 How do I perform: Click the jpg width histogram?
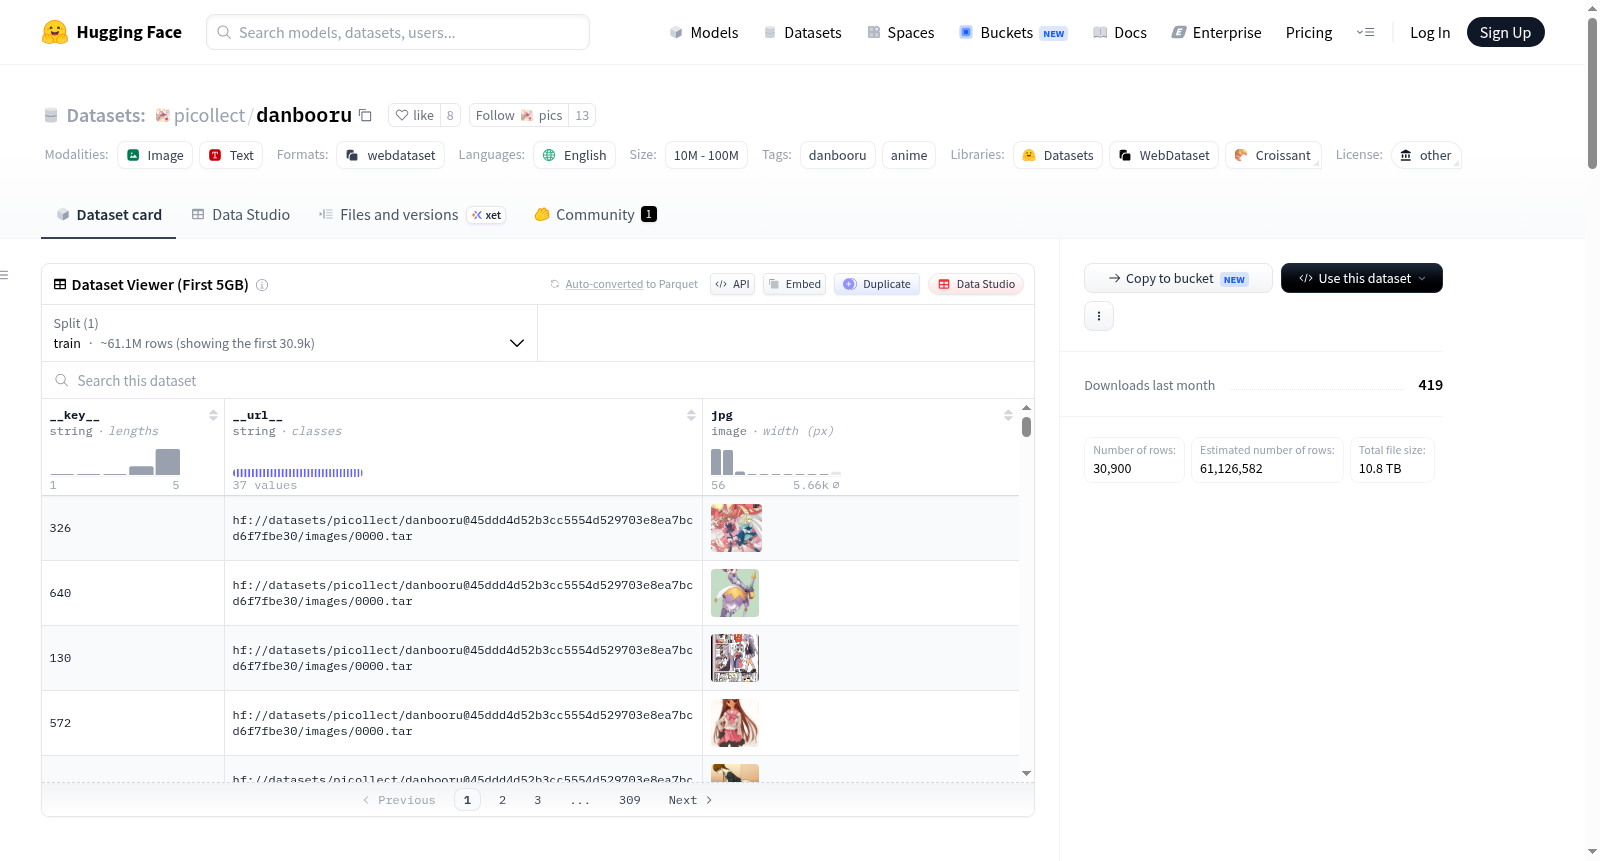point(776,461)
